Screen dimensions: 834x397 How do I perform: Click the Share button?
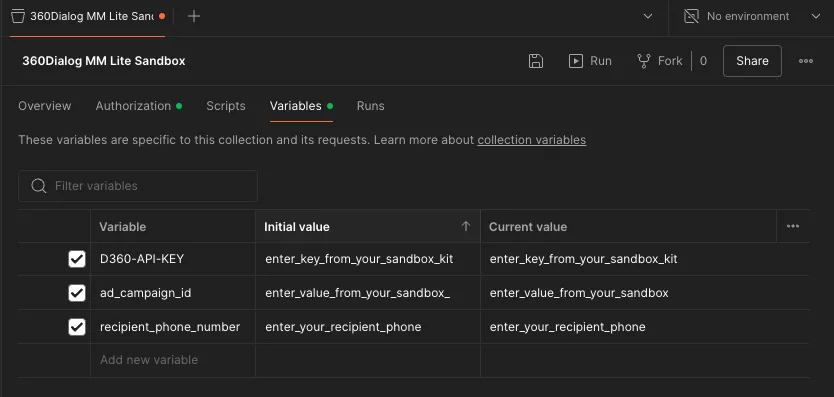pyautogui.click(x=752, y=61)
